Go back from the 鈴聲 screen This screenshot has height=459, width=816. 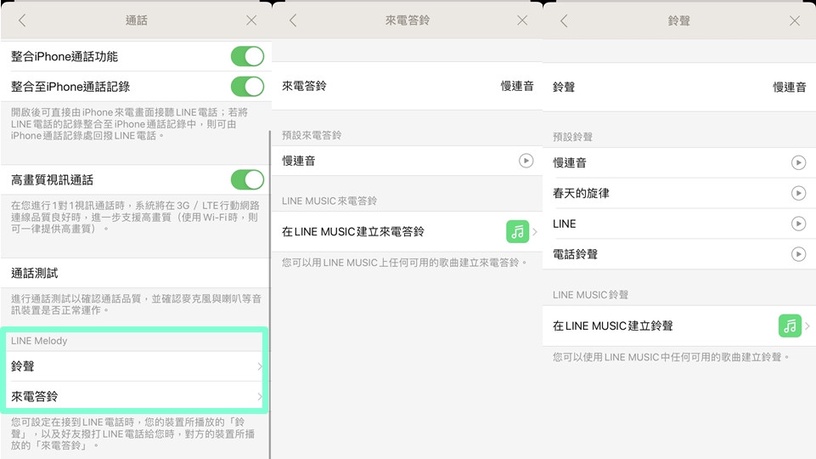(x=564, y=21)
